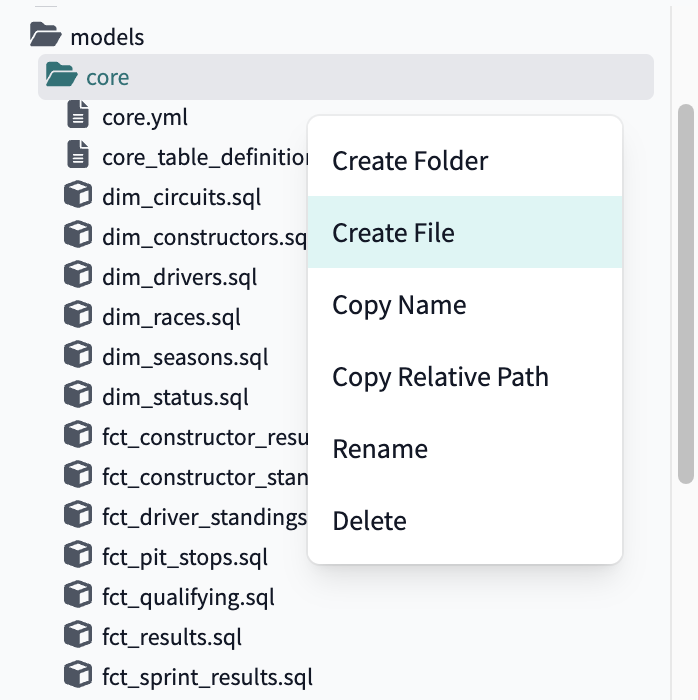This screenshot has width=698, height=700.
Task: Open fct_qualifying.sql file name
Action: coord(188,597)
